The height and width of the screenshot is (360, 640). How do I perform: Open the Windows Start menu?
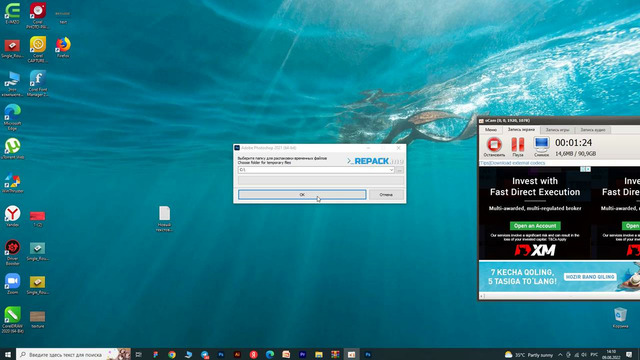point(8,354)
